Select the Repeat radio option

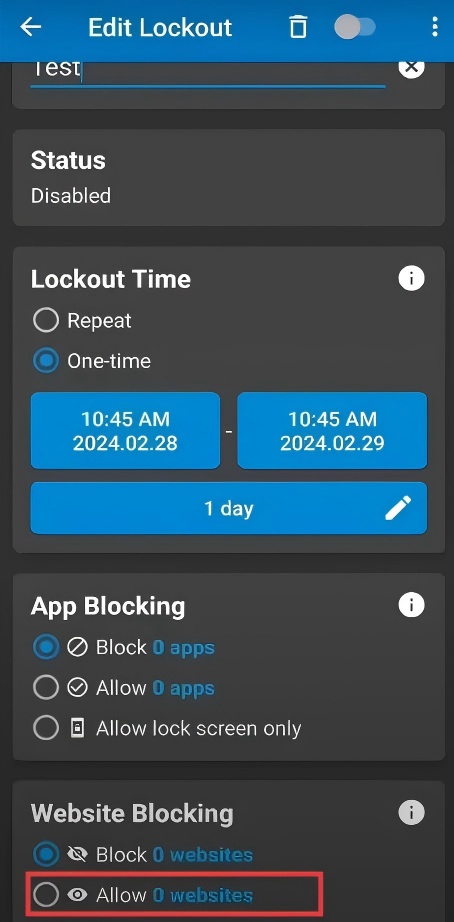point(46,321)
